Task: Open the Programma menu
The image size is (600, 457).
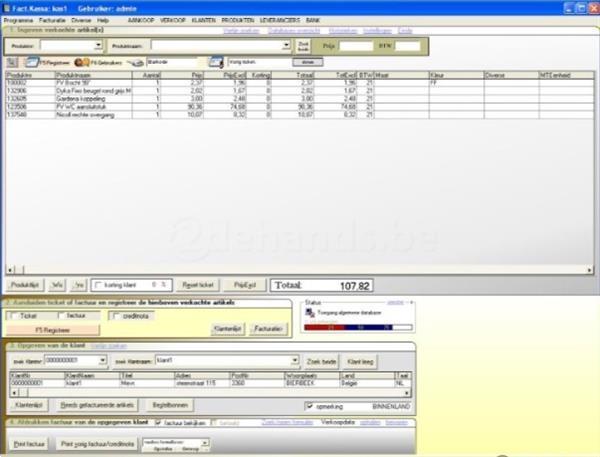Action: tap(18, 20)
